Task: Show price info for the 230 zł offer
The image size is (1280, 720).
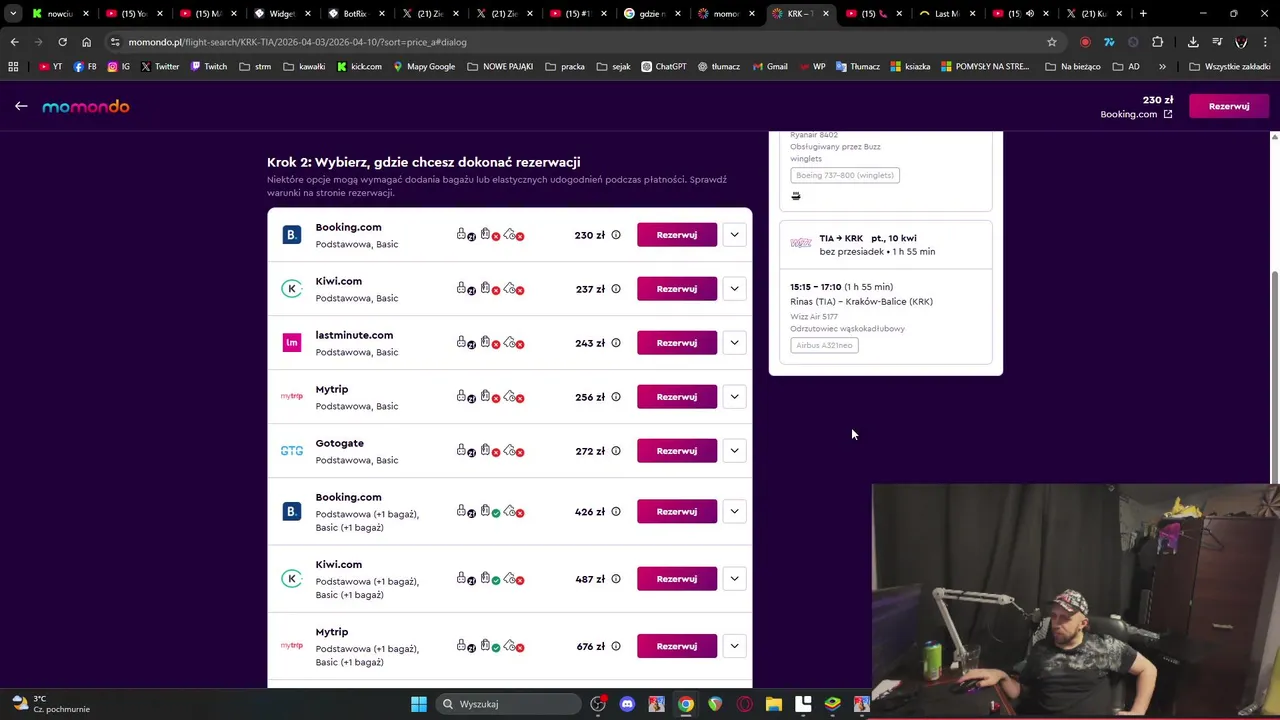Action: 616,235
